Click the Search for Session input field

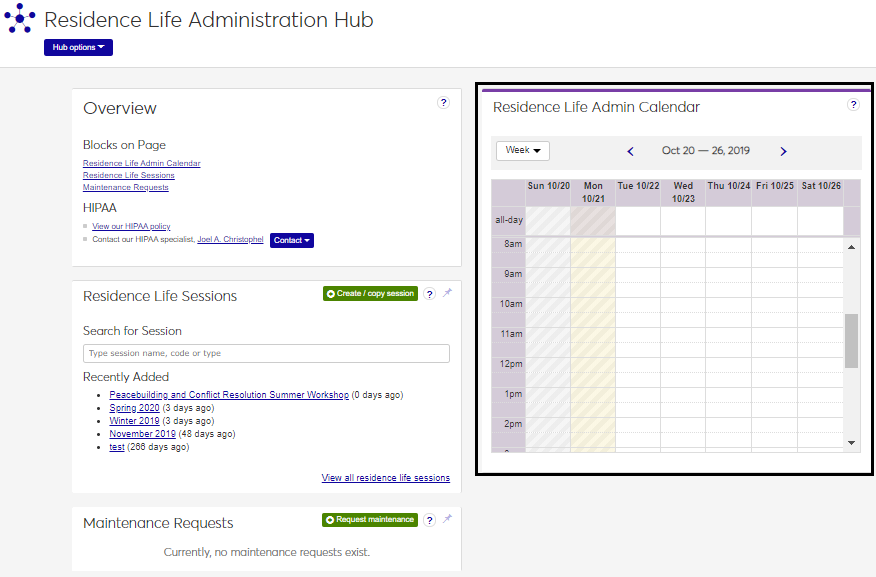266,353
